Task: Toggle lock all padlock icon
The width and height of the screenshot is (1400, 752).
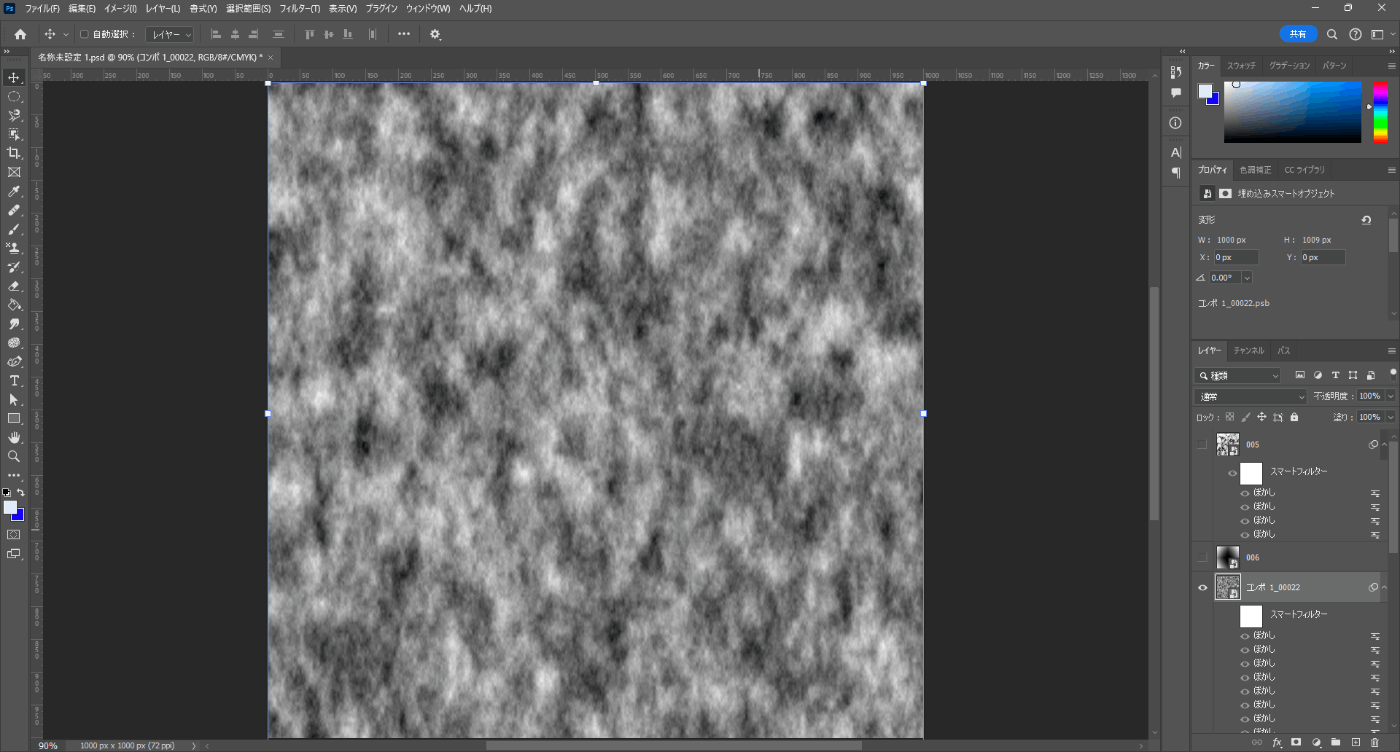Action: coord(1294,417)
